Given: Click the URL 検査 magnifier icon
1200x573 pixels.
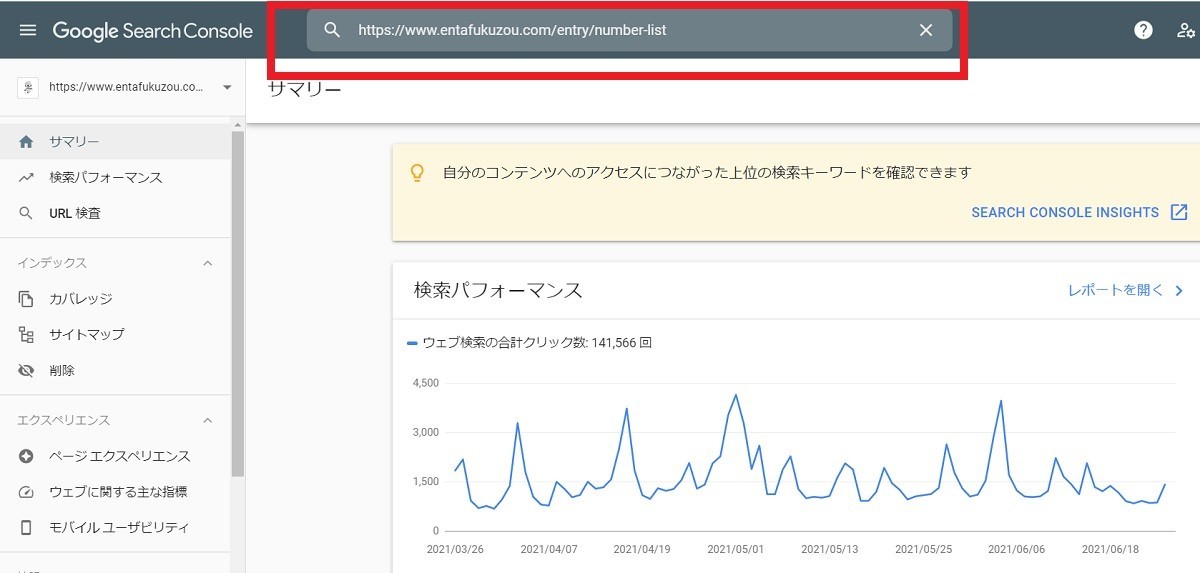Looking at the screenshot, I should click(x=27, y=213).
